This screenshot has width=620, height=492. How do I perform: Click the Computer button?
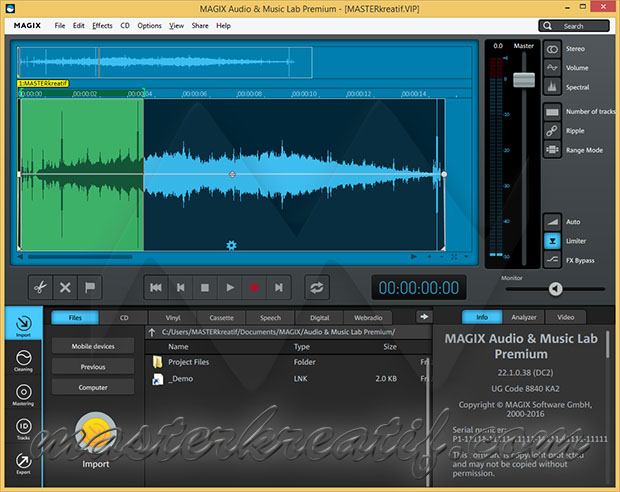pos(93,388)
